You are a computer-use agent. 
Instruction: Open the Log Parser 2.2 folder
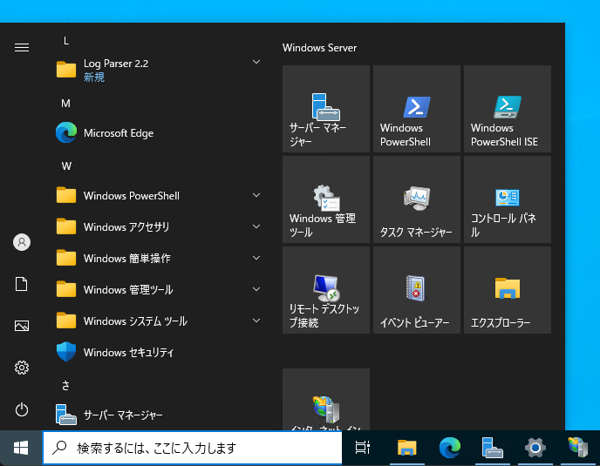tap(159, 70)
